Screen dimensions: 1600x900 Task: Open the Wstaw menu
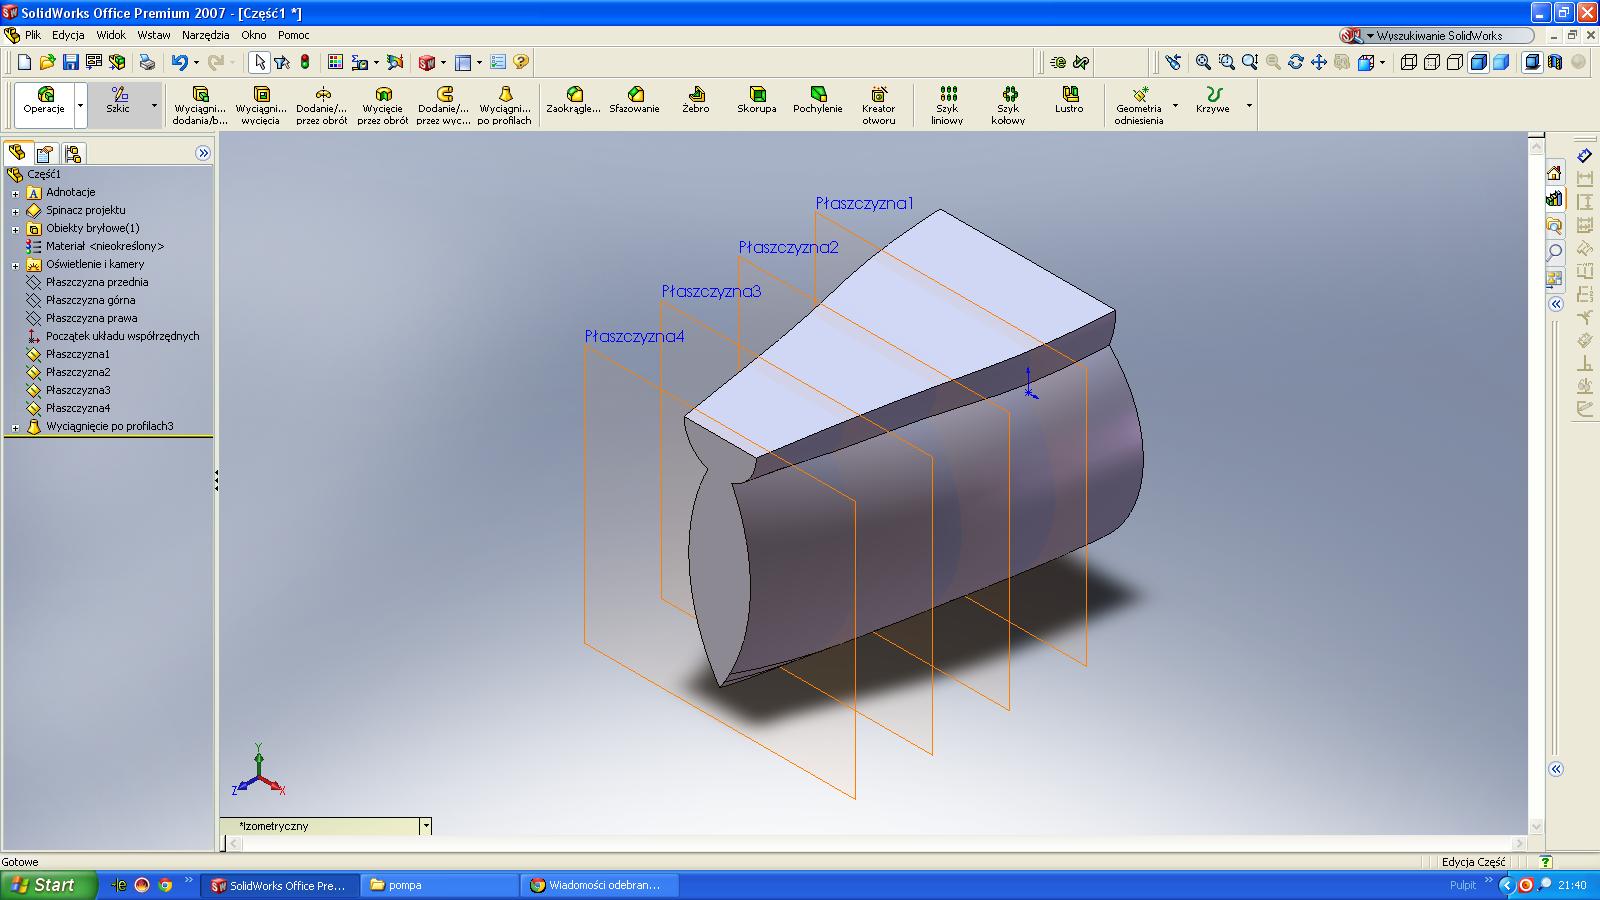[x=154, y=35]
